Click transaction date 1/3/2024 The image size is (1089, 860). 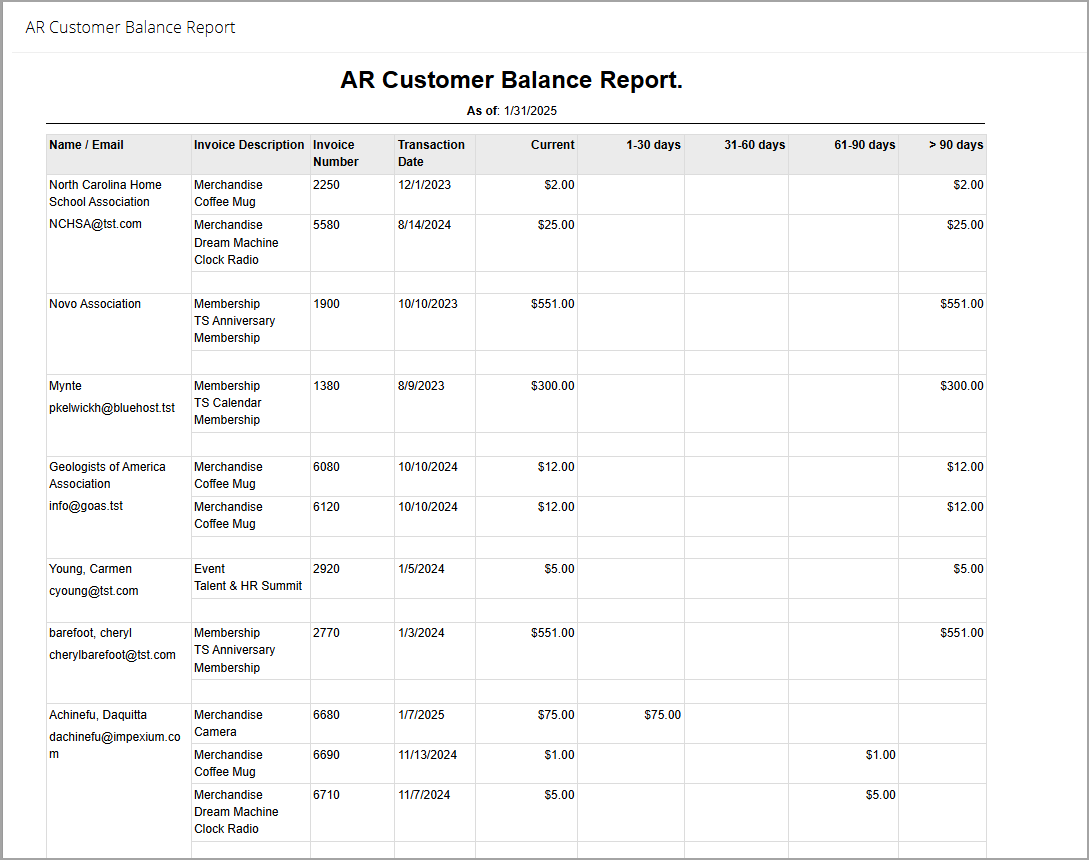421,633
